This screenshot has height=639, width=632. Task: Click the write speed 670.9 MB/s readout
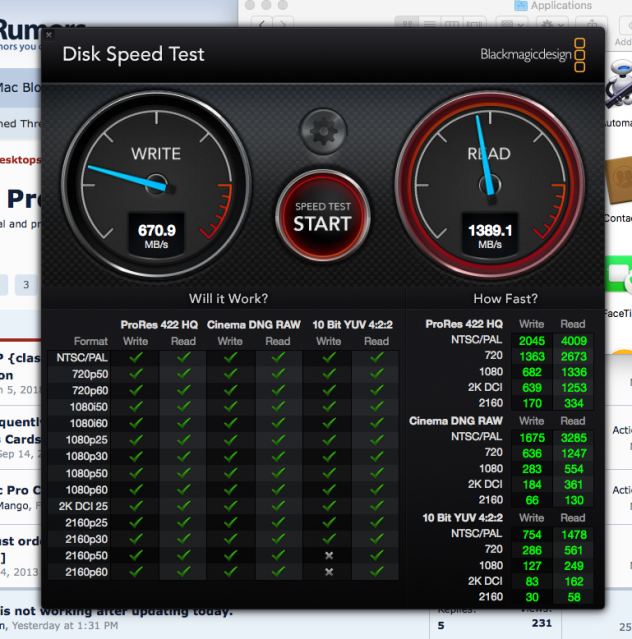(x=156, y=236)
